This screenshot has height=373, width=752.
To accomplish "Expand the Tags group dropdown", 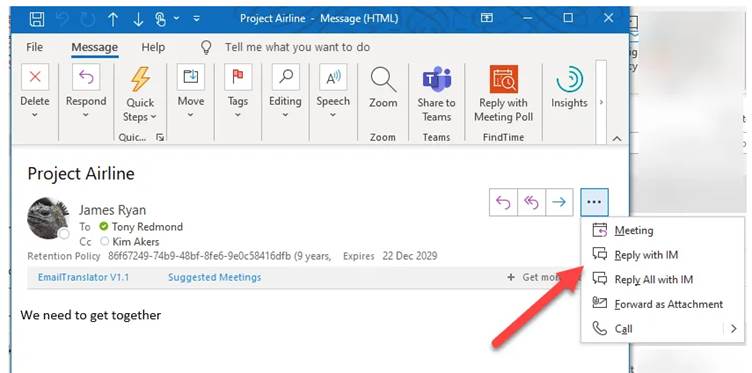I will (237, 115).
